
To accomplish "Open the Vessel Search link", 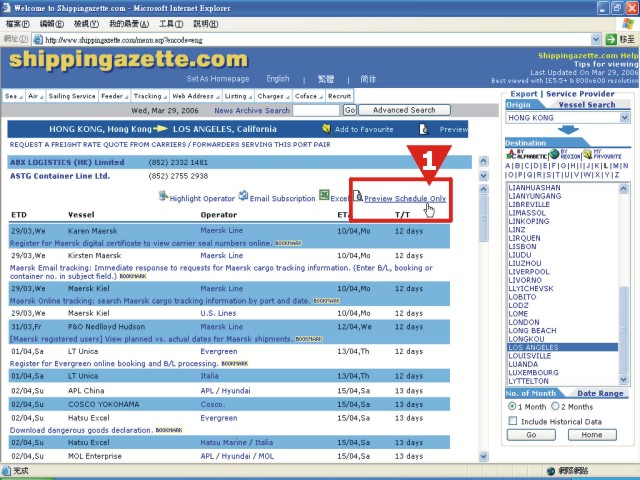I will [587, 104].
